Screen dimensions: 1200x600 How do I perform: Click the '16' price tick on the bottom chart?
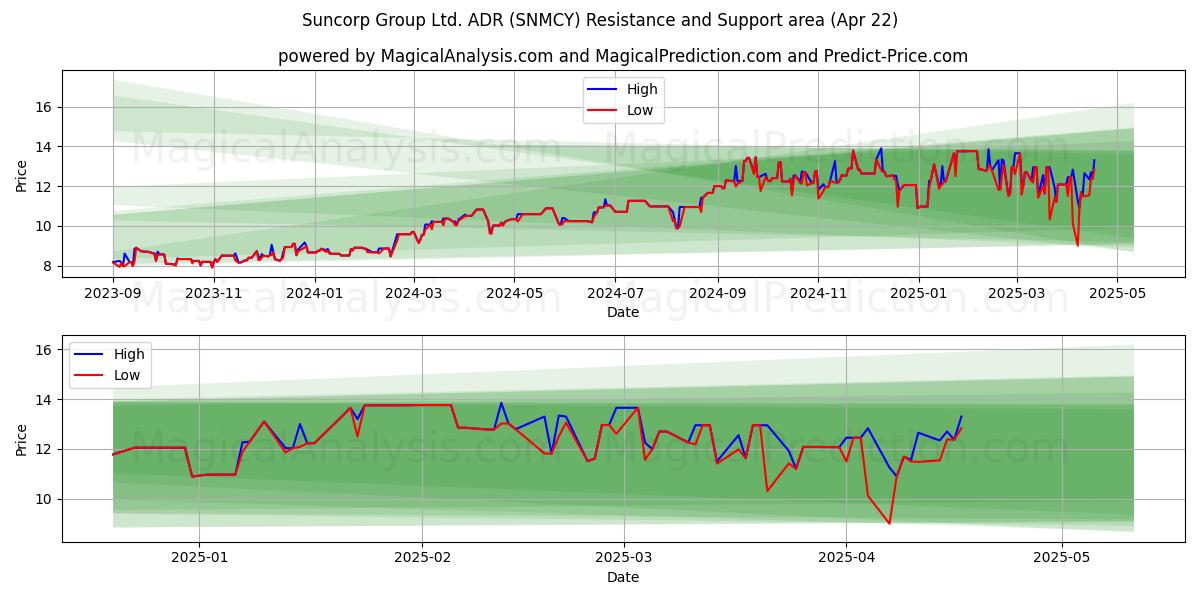pos(45,350)
